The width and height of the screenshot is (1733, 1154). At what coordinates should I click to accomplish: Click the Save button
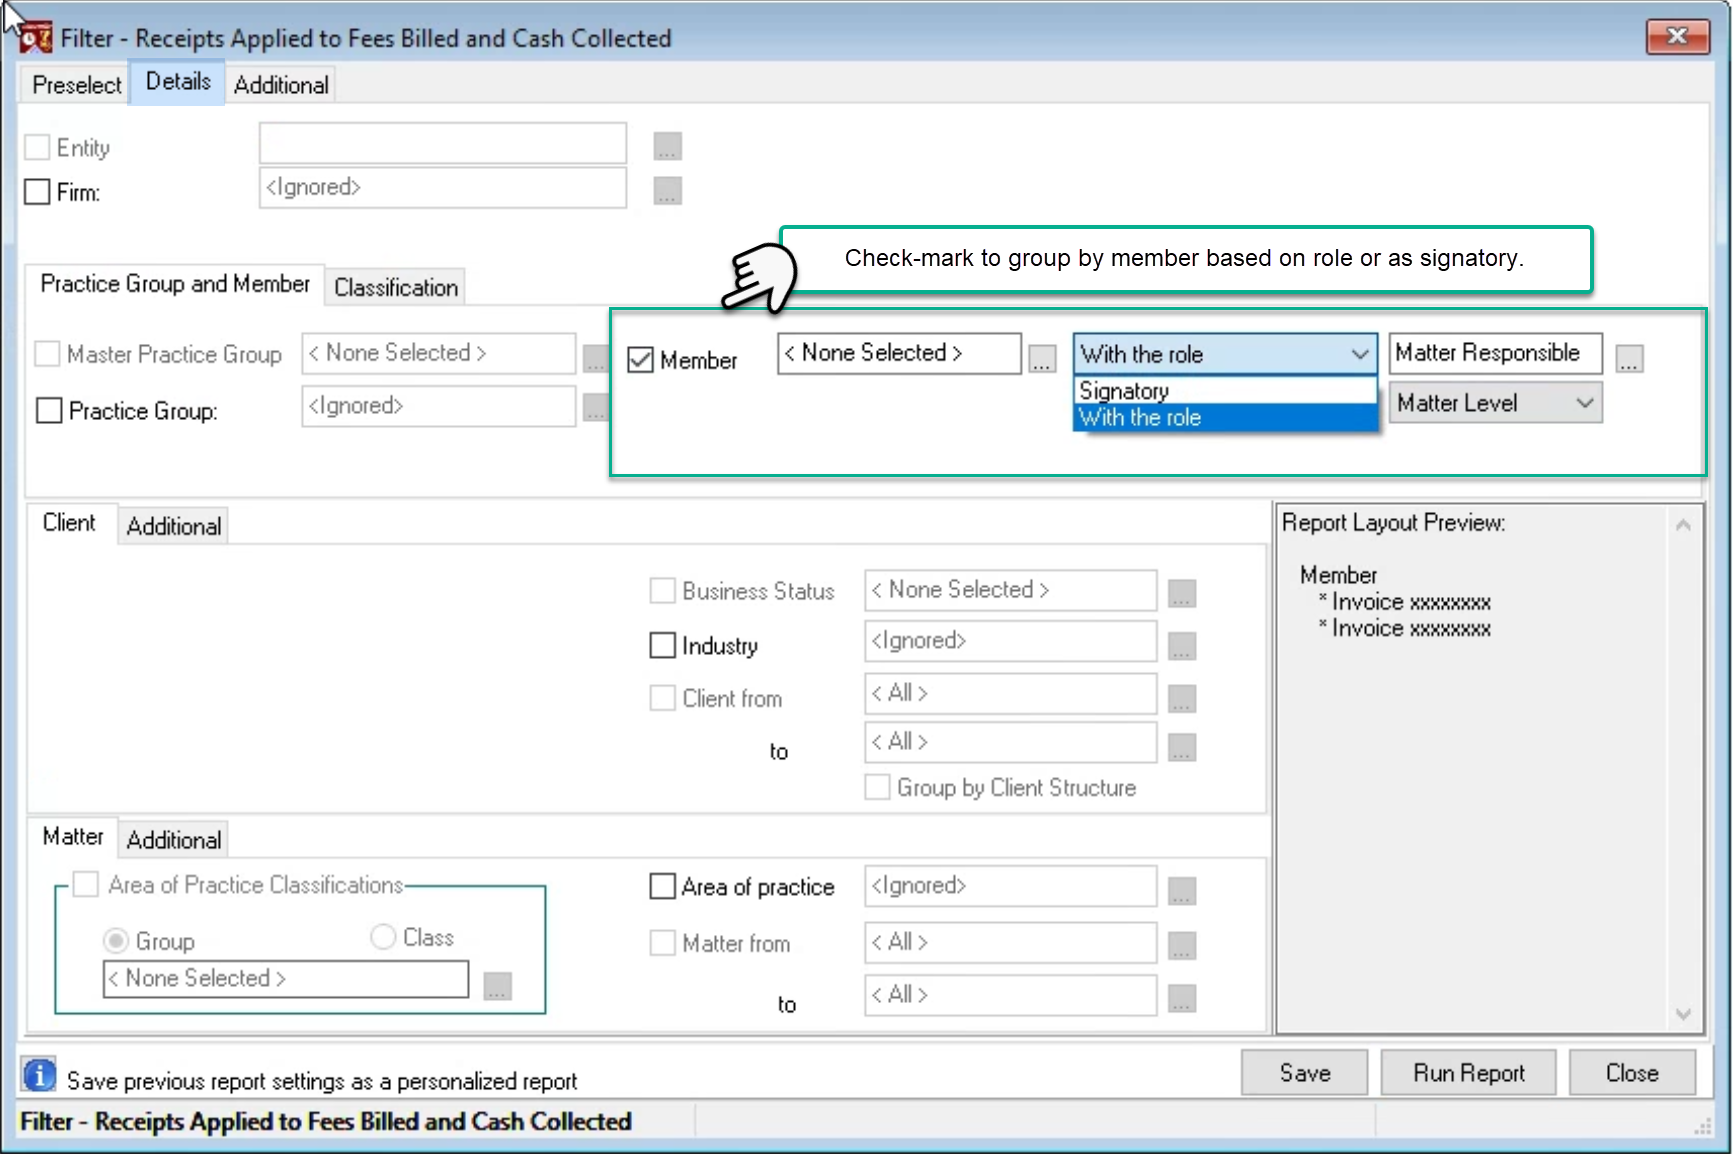coord(1304,1073)
